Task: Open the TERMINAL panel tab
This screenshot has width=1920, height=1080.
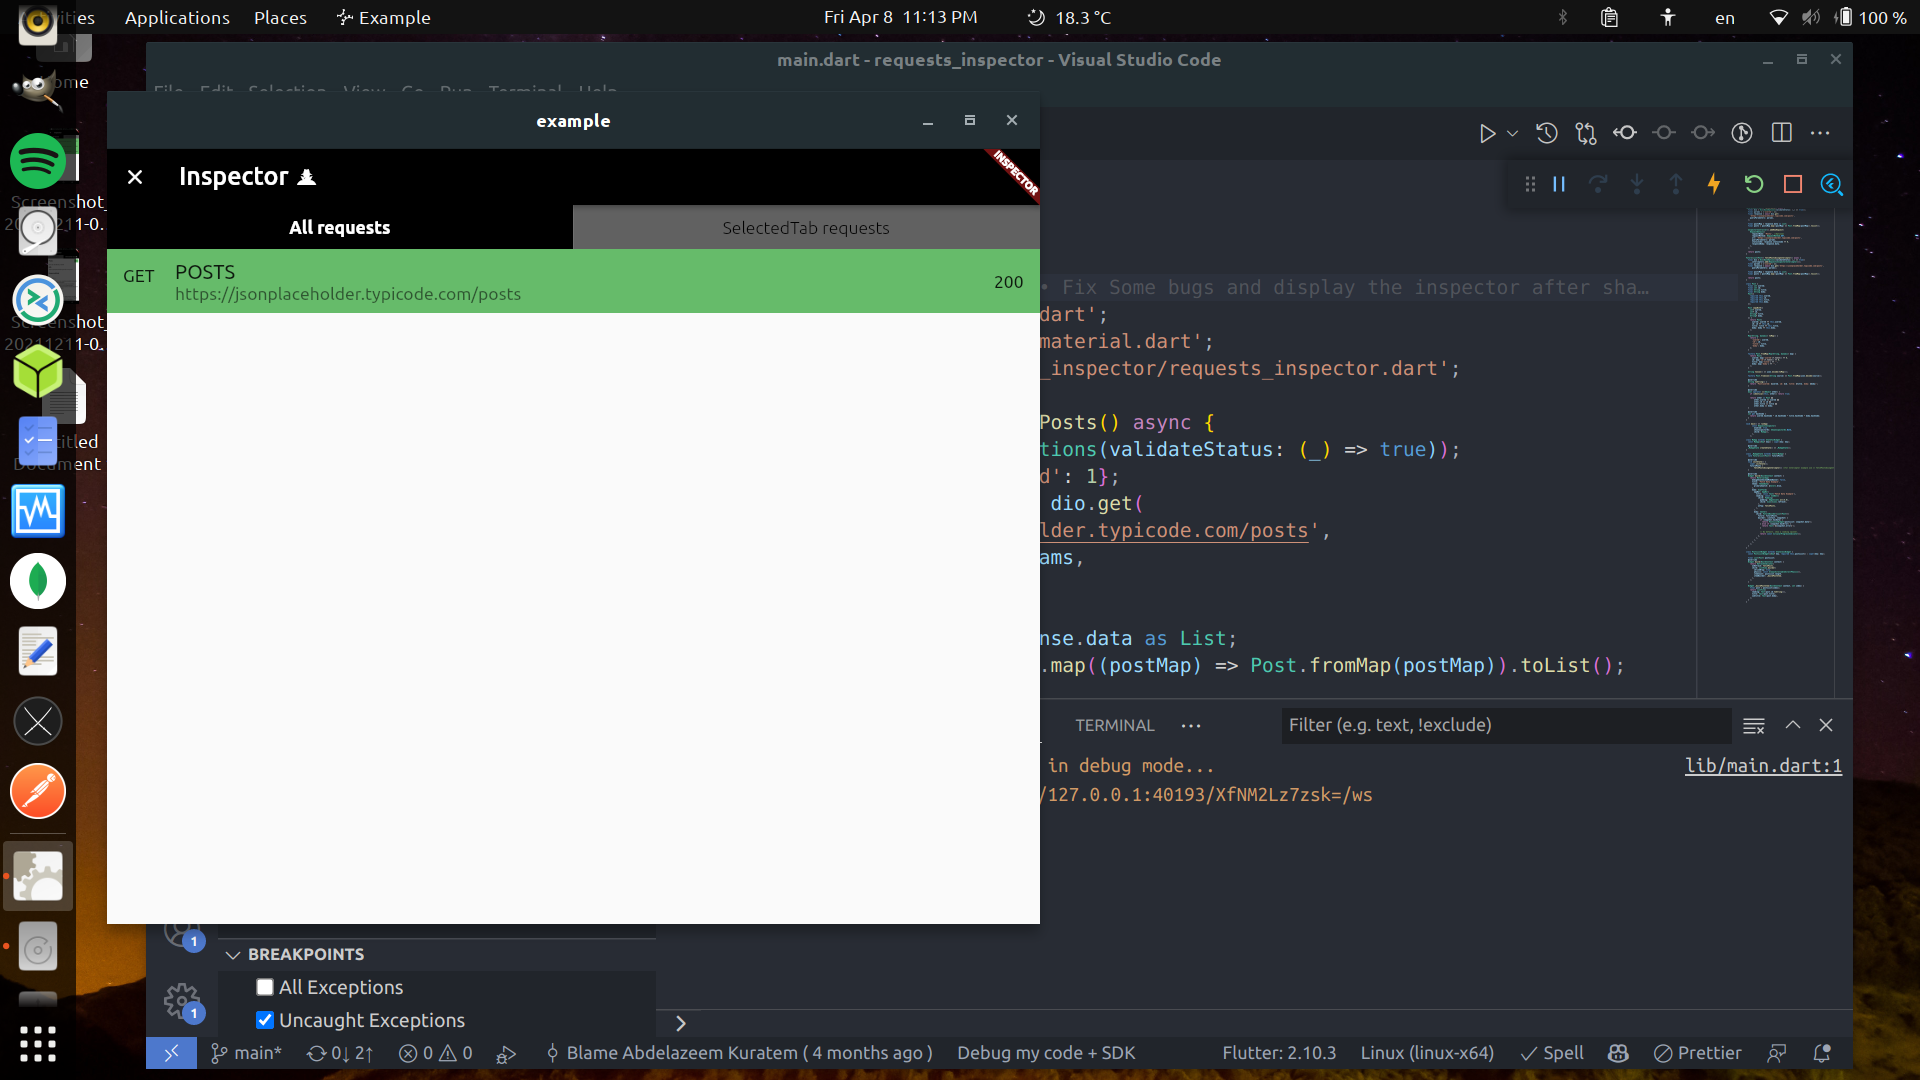Action: point(1114,725)
